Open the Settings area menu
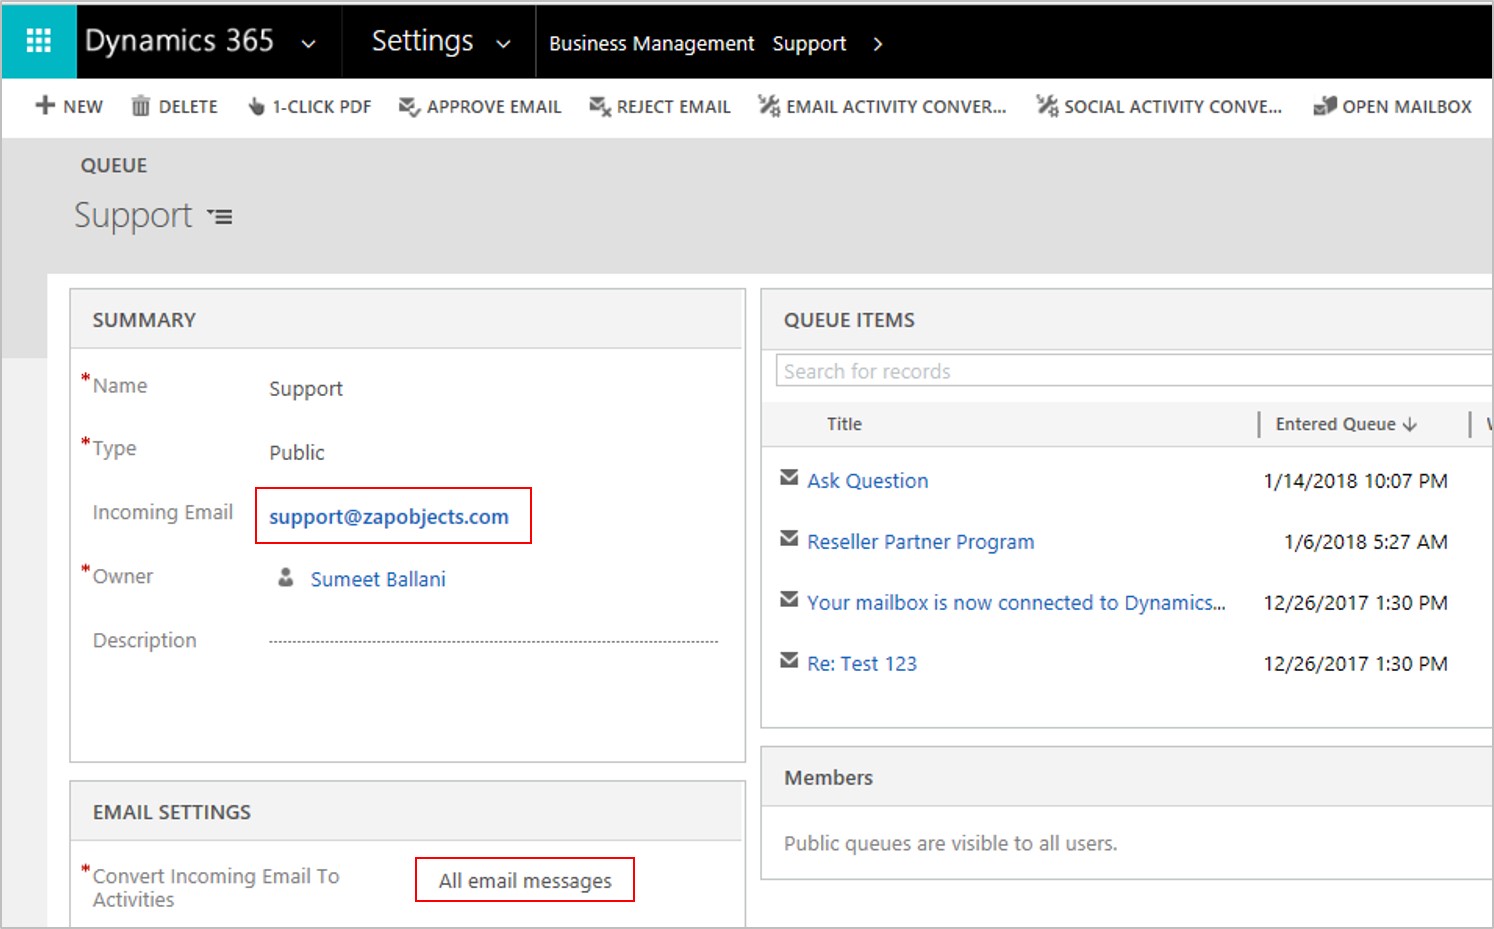The height and width of the screenshot is (929, 1494). (x=422, y=41)
